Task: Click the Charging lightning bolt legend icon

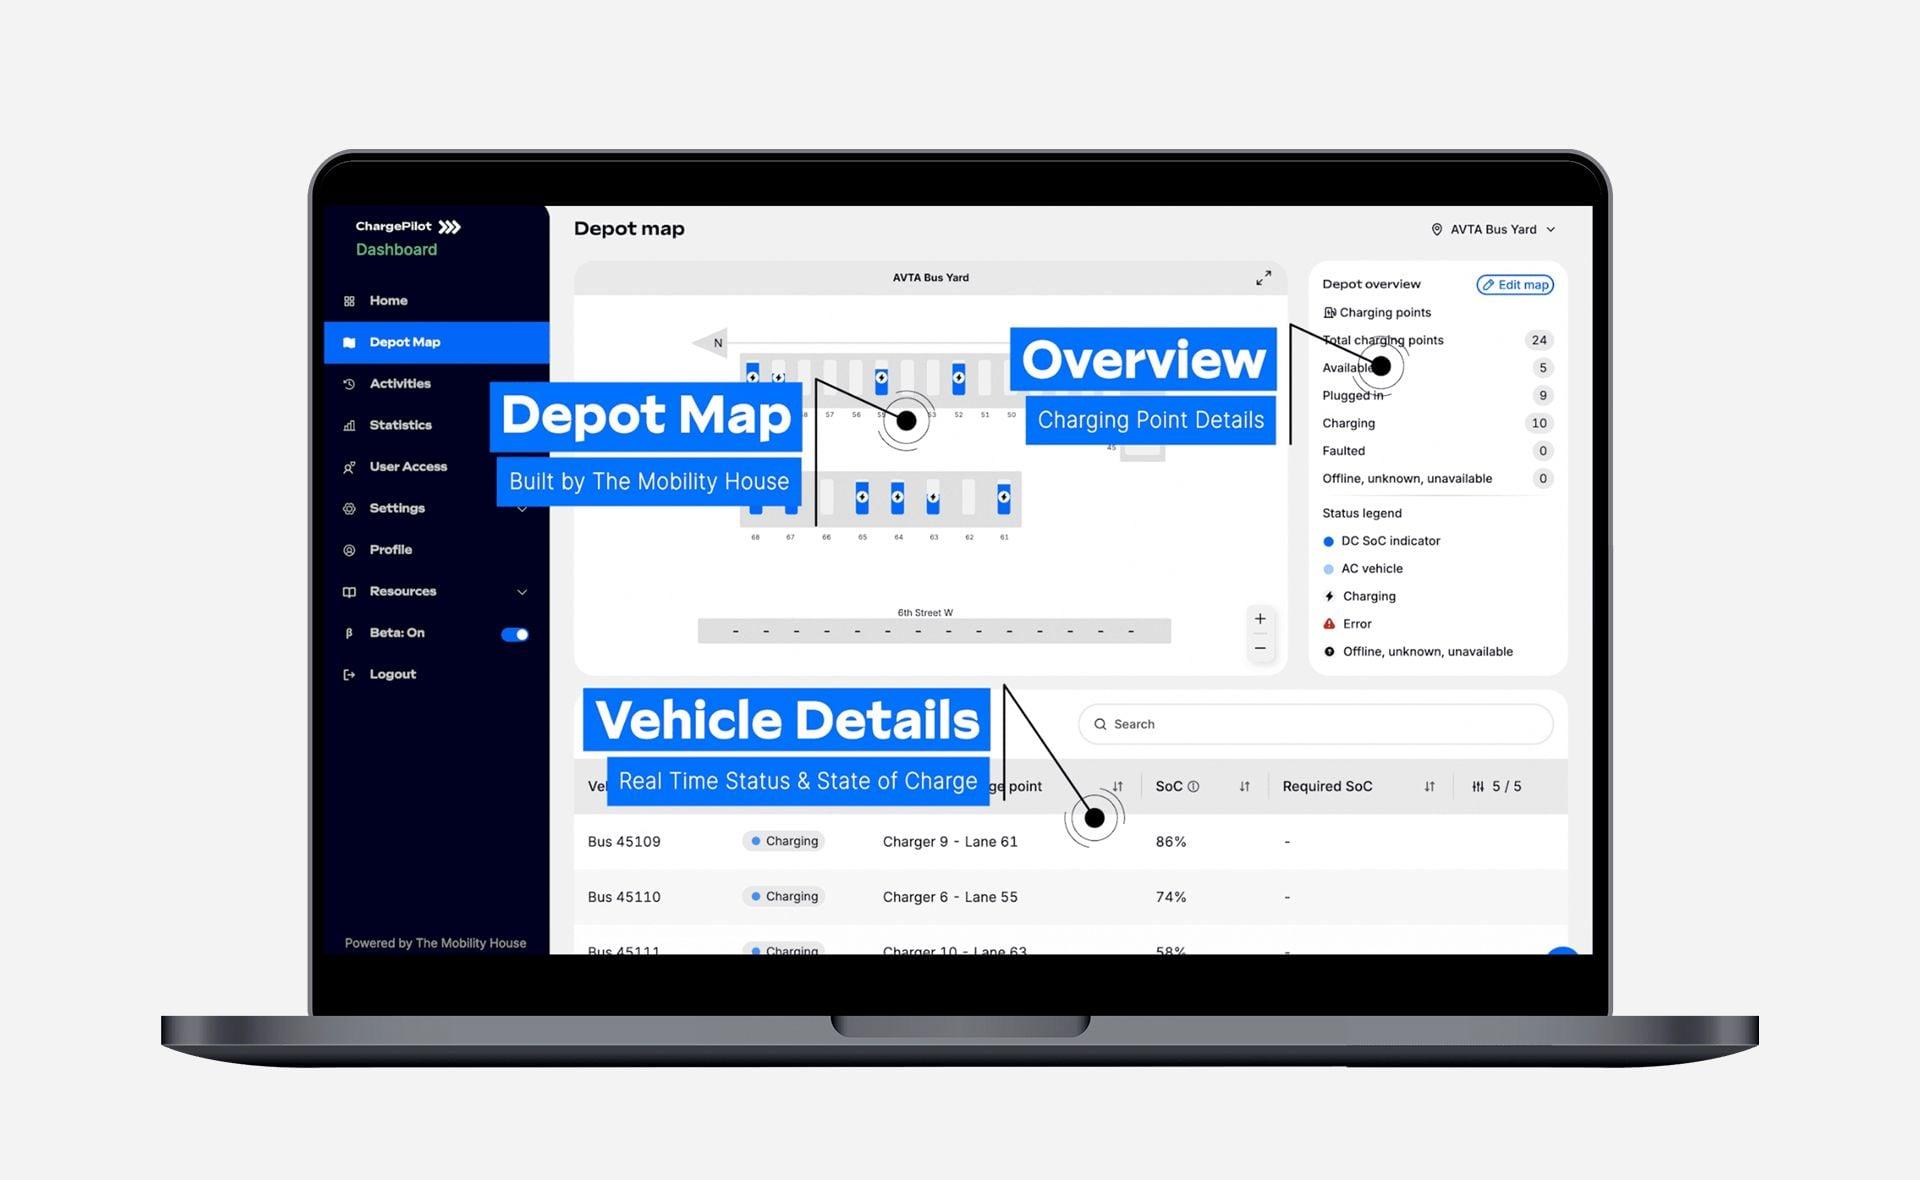Action: [x=1329, y=597]
